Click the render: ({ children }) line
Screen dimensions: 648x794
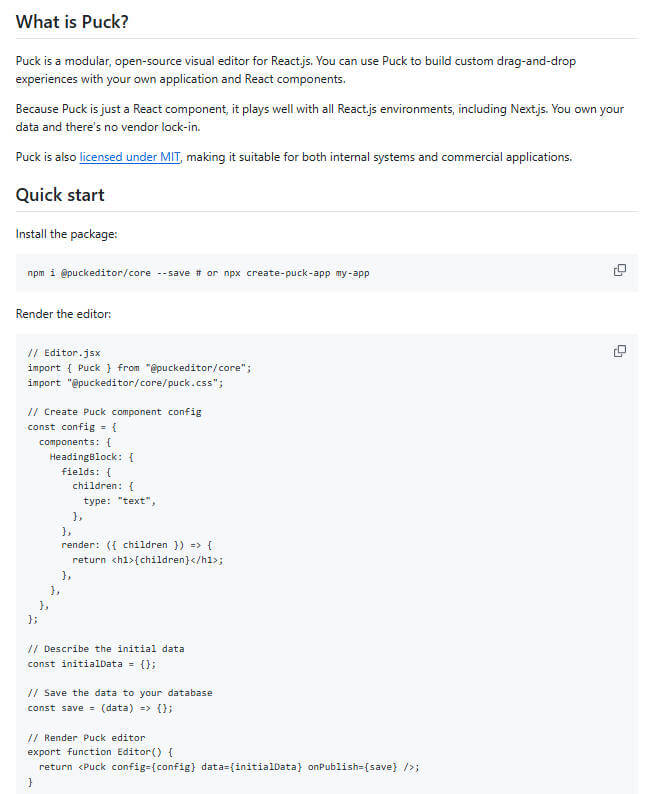pyautogui.click(x=137, y=545)
